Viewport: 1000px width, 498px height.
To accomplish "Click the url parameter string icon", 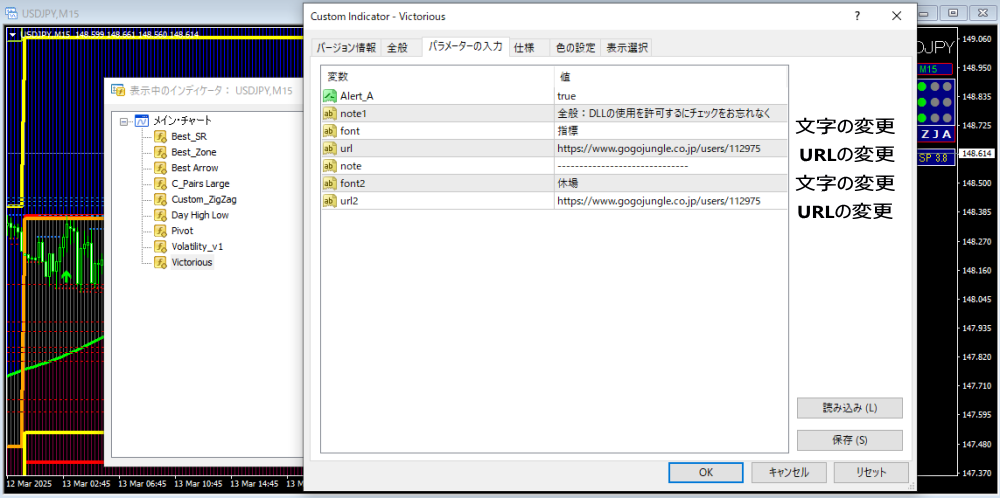I will [330, 148].
